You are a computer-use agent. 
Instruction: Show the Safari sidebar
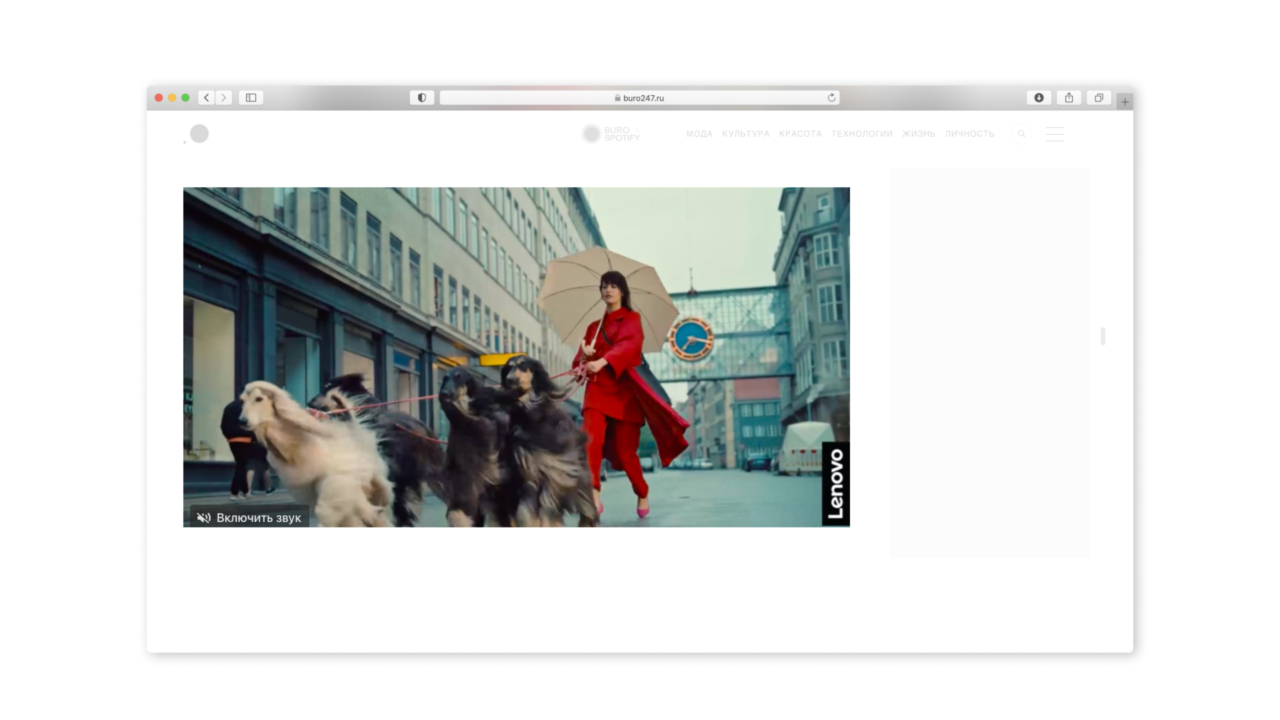click(x=251, y=98)
